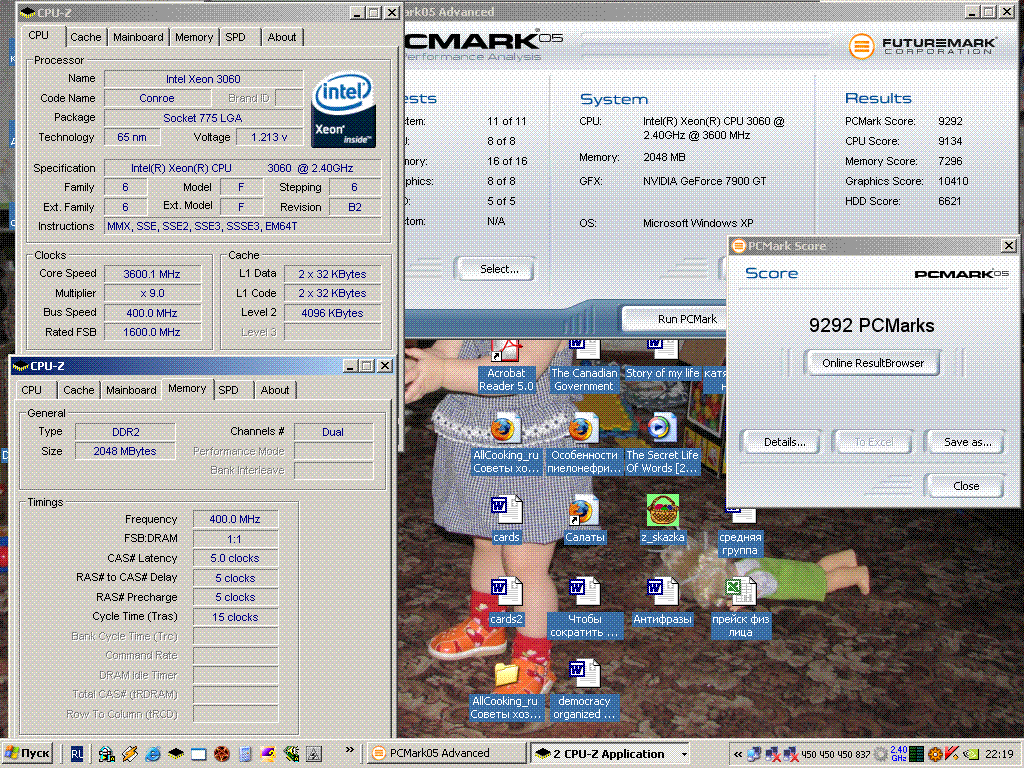Click the Kaspersky red K tray icon

pyautogui.click(x=952, y=754)
